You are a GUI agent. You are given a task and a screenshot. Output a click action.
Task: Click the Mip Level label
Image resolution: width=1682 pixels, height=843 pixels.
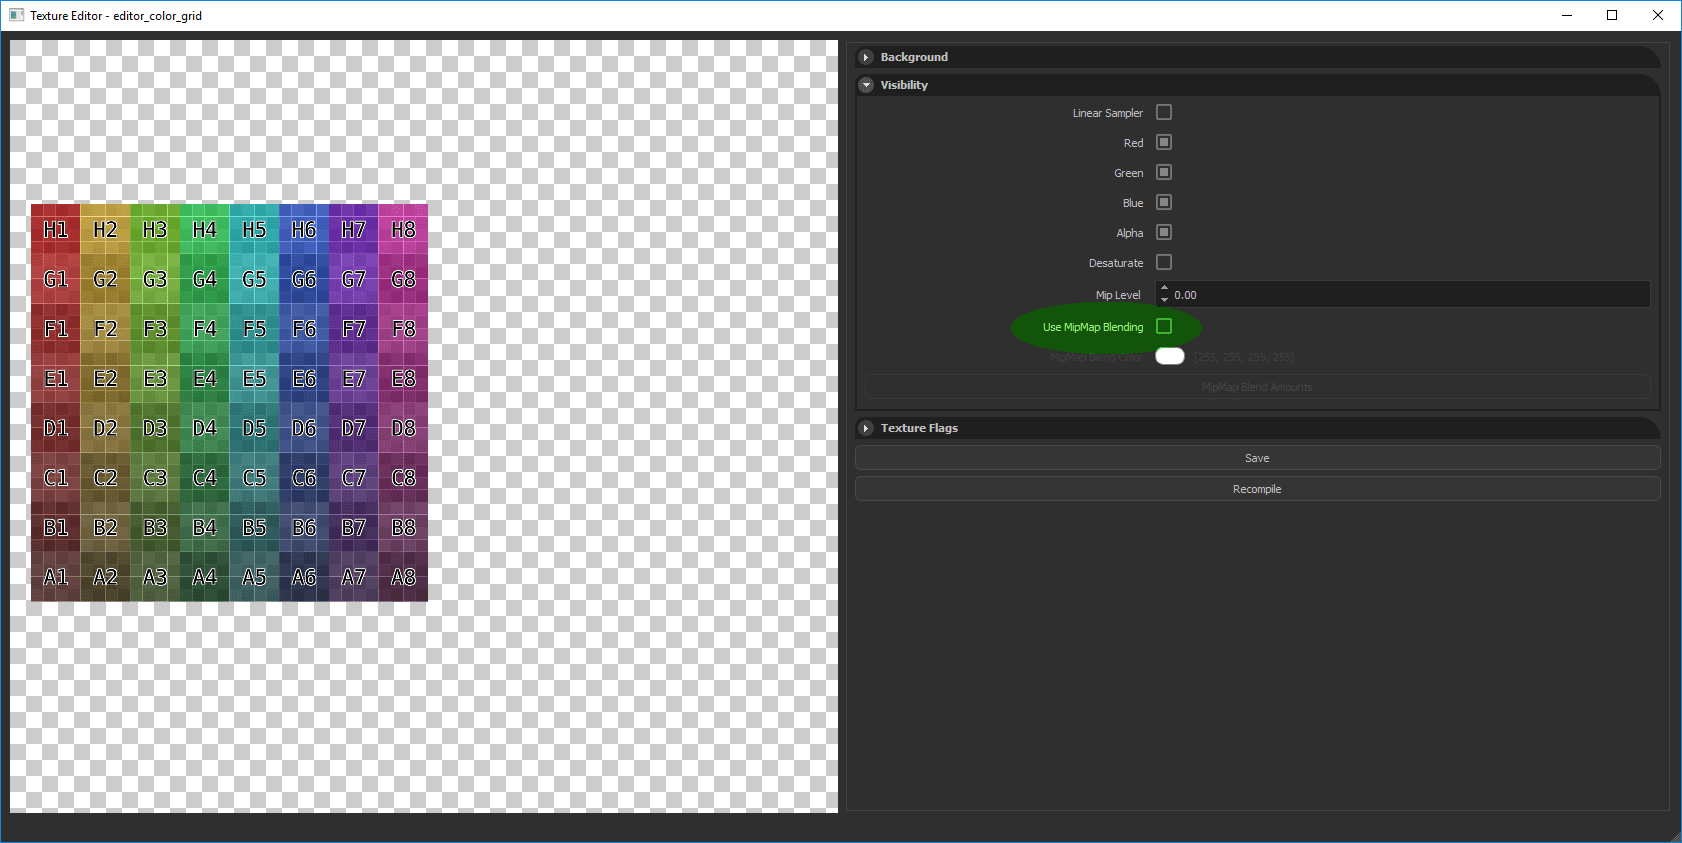(1118, 295)
